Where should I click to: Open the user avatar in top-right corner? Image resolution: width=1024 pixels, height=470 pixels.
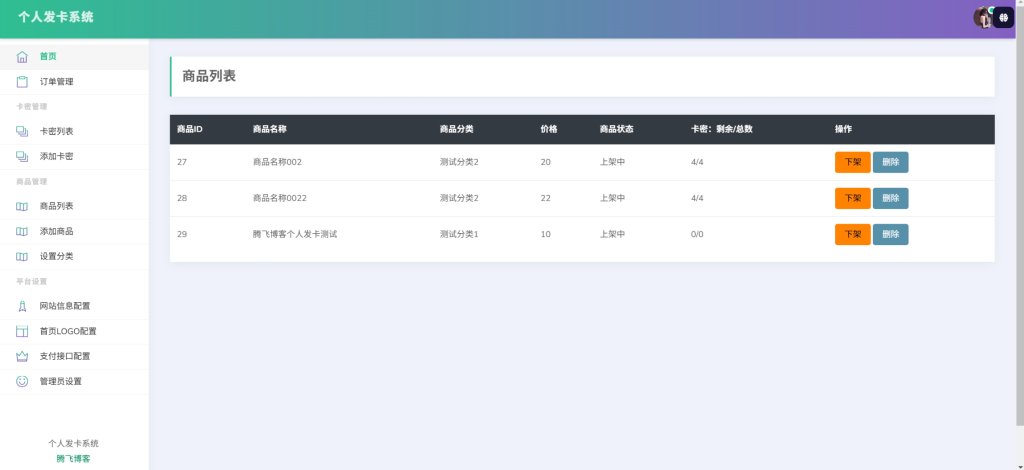[x=983, y=17]
